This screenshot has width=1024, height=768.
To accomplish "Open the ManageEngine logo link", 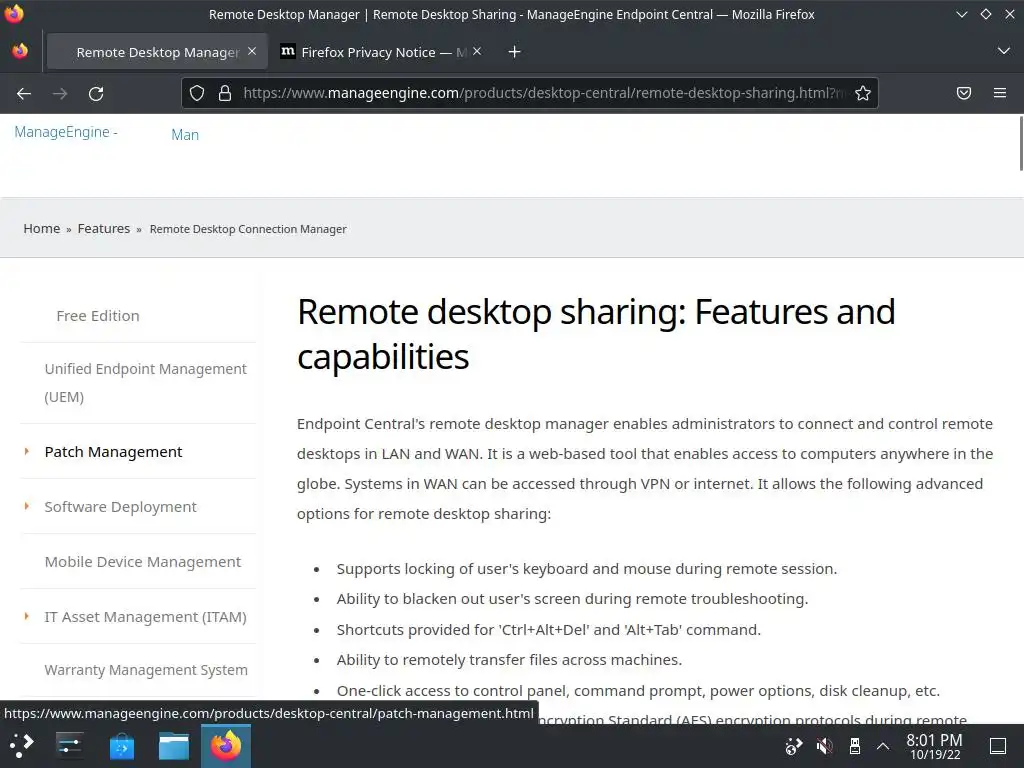I will click(66, 132).
